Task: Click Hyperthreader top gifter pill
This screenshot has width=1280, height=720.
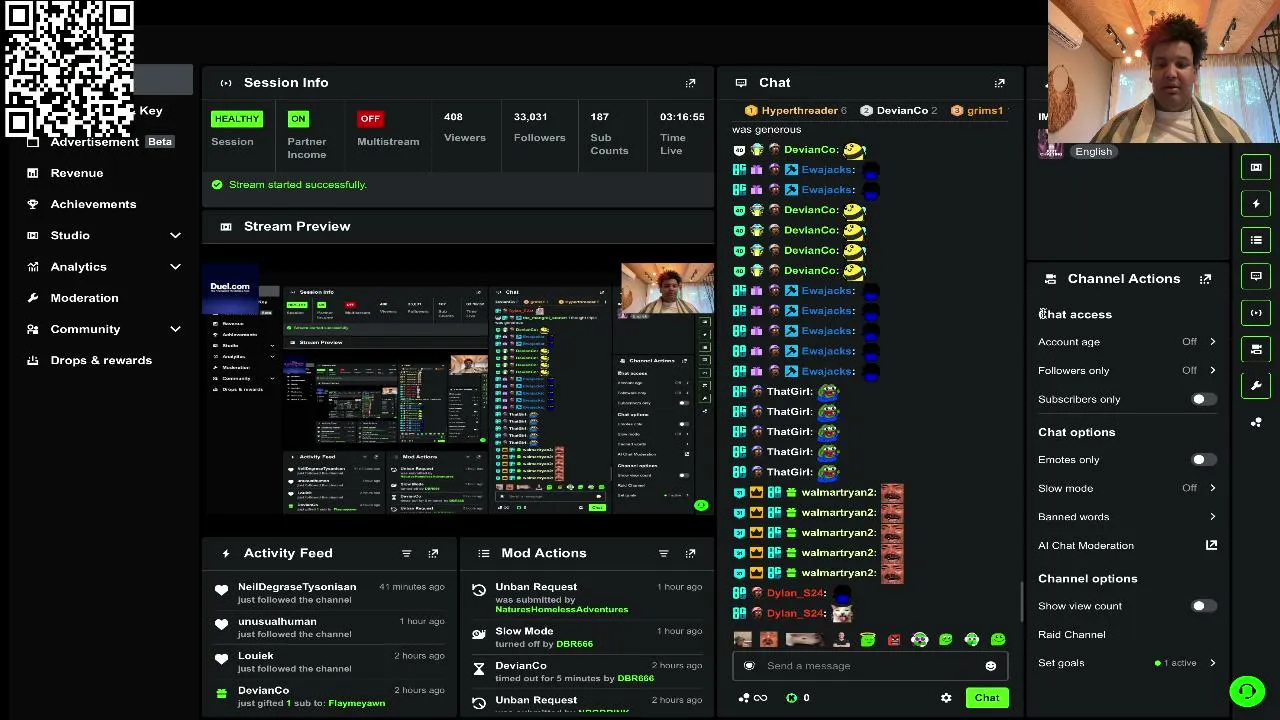Action: 797,111
